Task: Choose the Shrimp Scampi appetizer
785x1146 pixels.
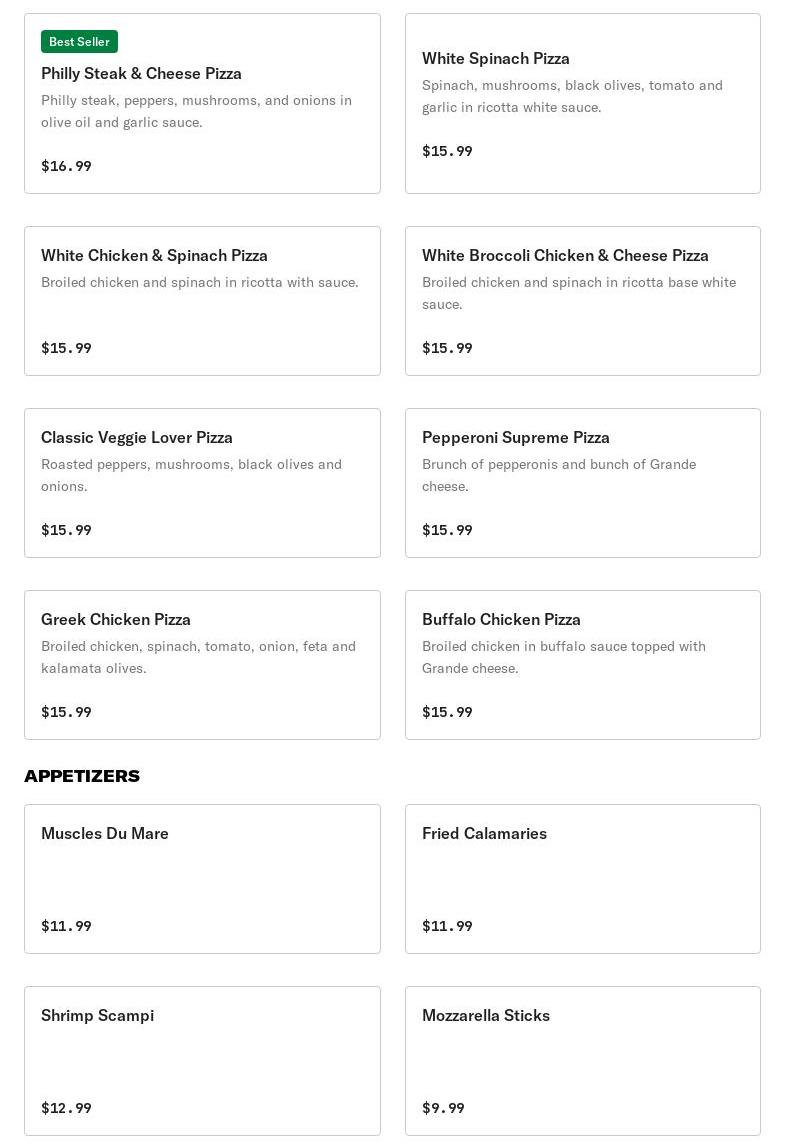Action: pyautogui.click(x=202, y=1061)
